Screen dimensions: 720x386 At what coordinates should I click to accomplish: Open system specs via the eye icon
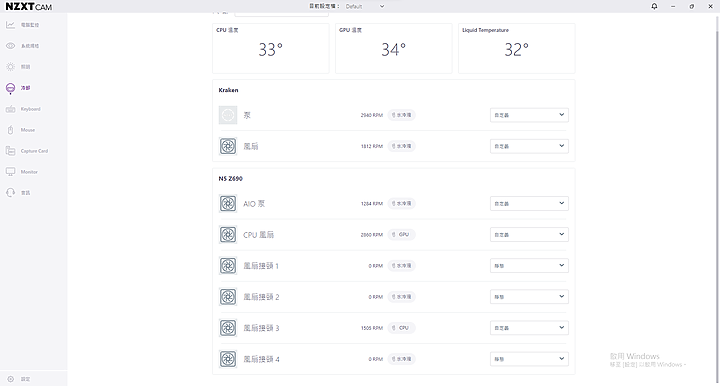[x=11, y=46]
